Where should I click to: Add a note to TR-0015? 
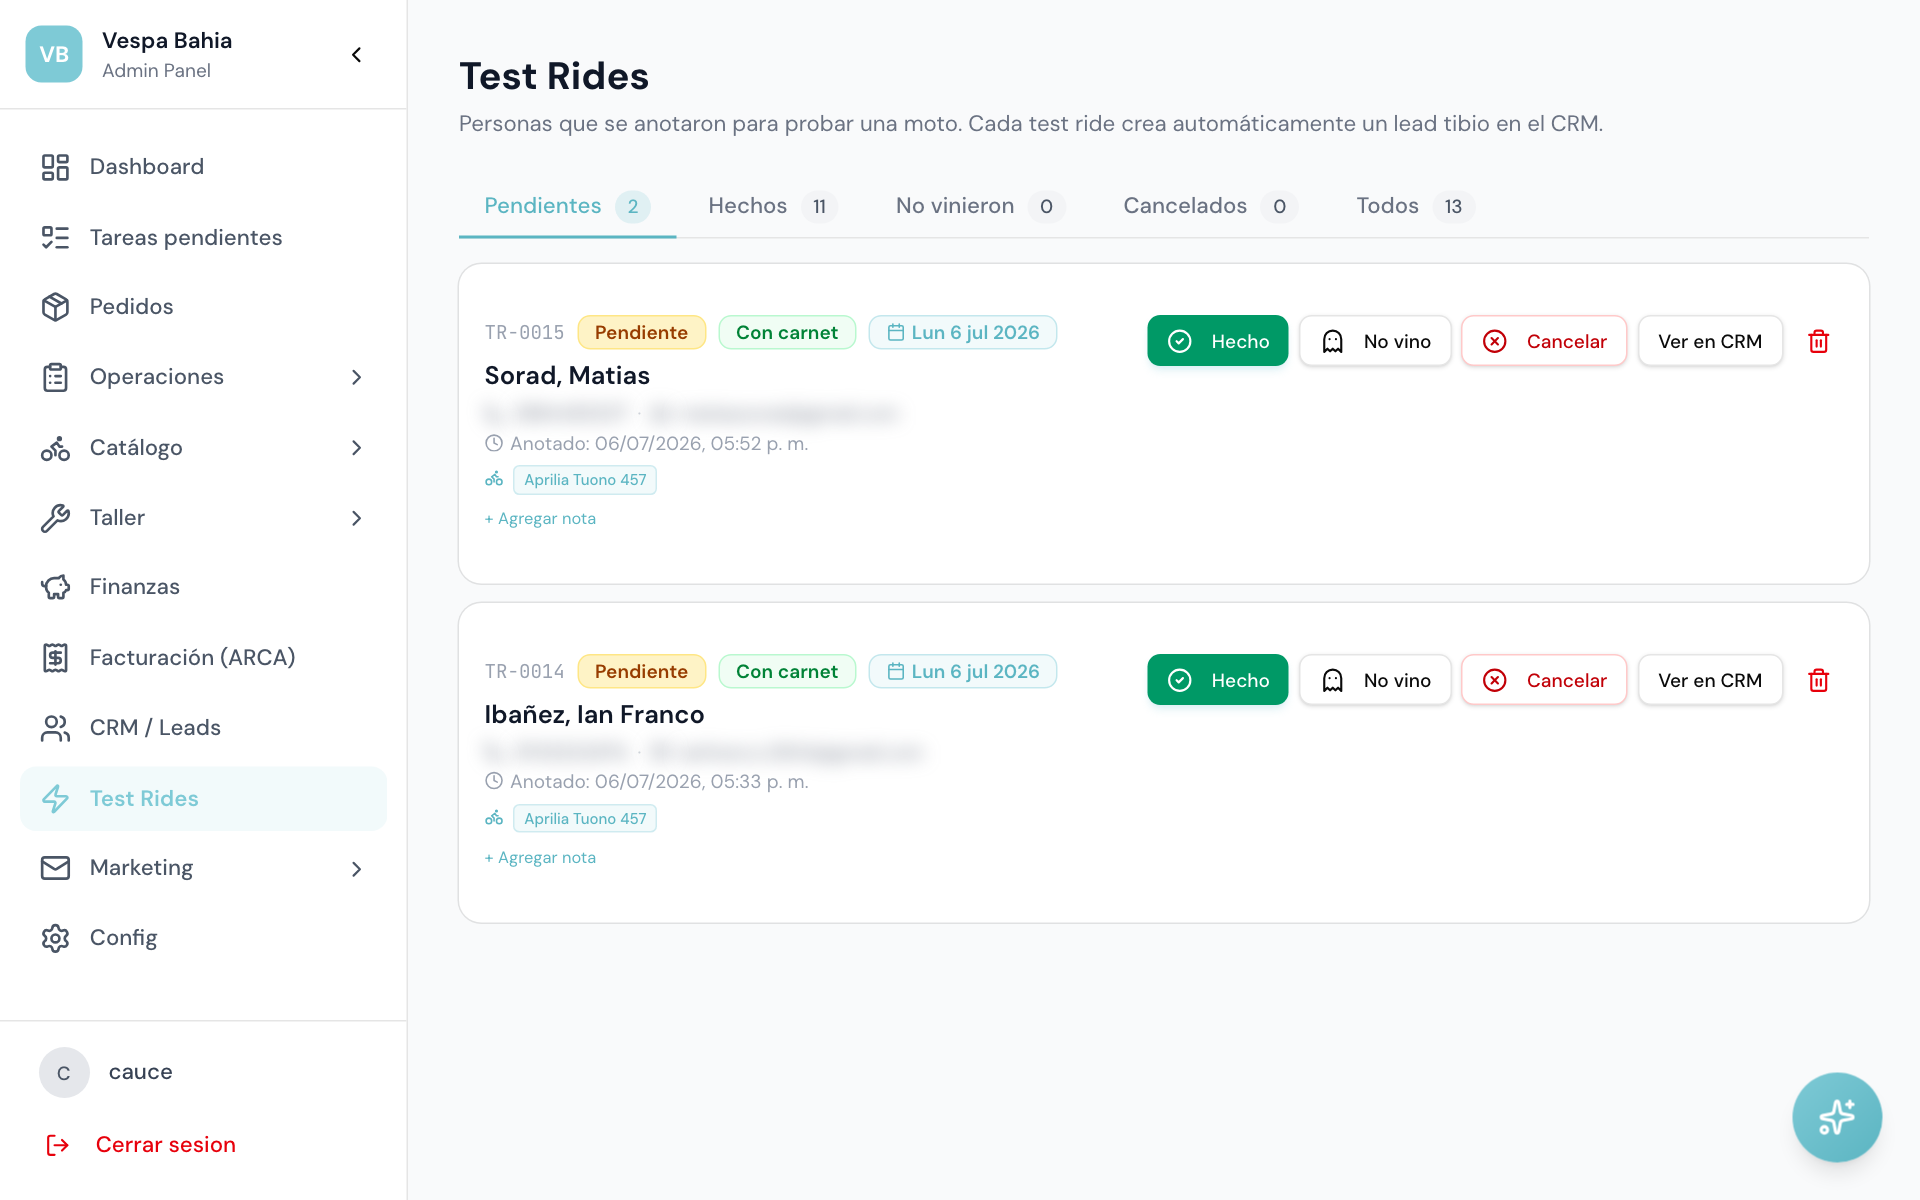pyautogui.click(x=540, y=519)
